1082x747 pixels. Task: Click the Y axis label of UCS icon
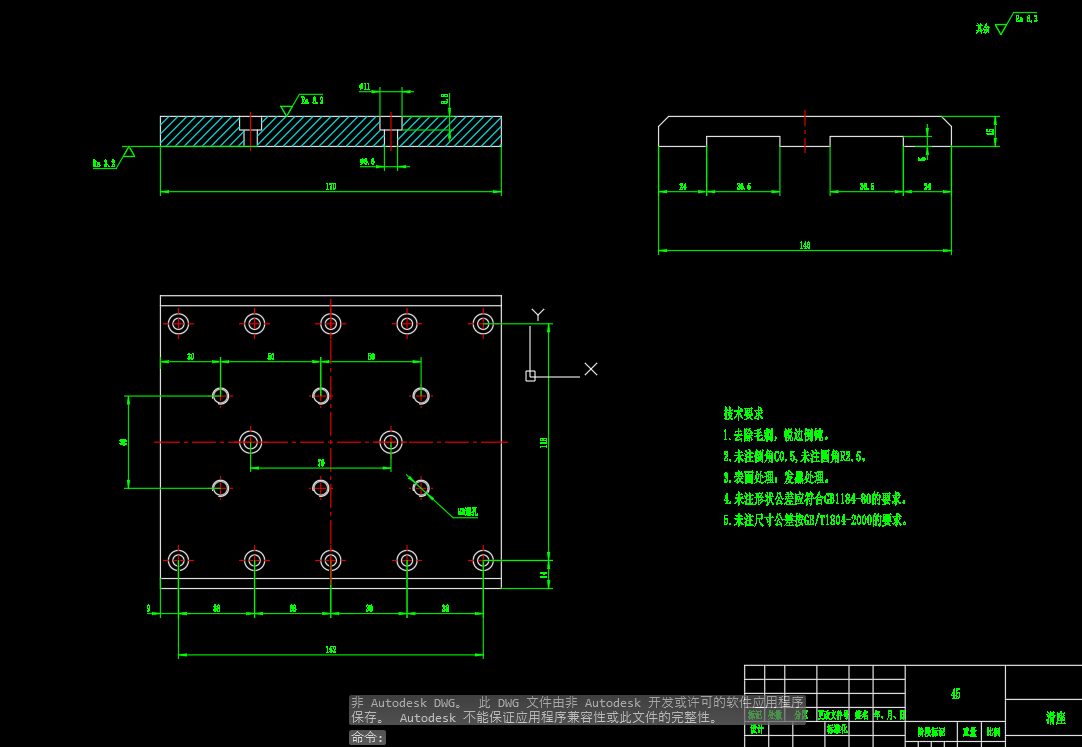538,315
